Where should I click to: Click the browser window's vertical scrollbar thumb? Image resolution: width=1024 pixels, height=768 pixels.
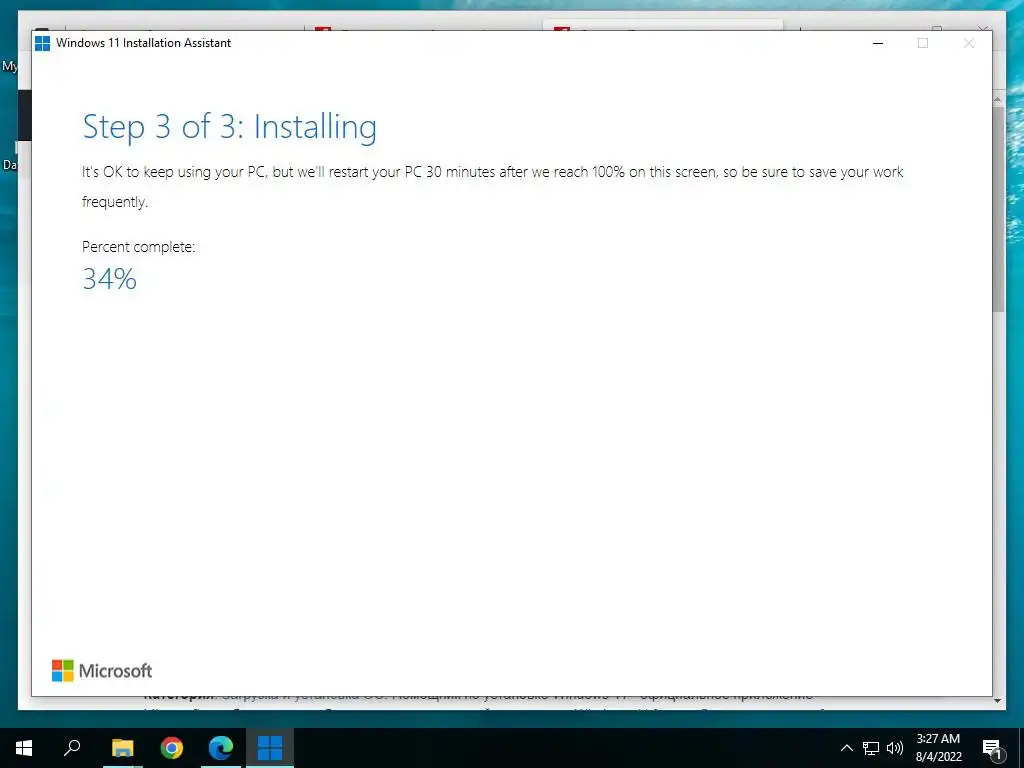click(x=999, y=209)
